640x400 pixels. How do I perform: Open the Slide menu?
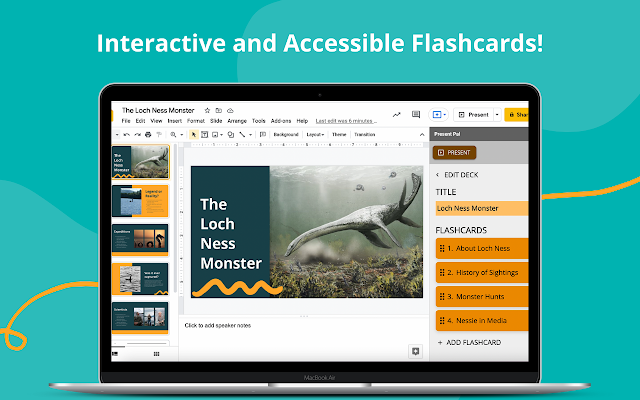[x=216, y=121]
